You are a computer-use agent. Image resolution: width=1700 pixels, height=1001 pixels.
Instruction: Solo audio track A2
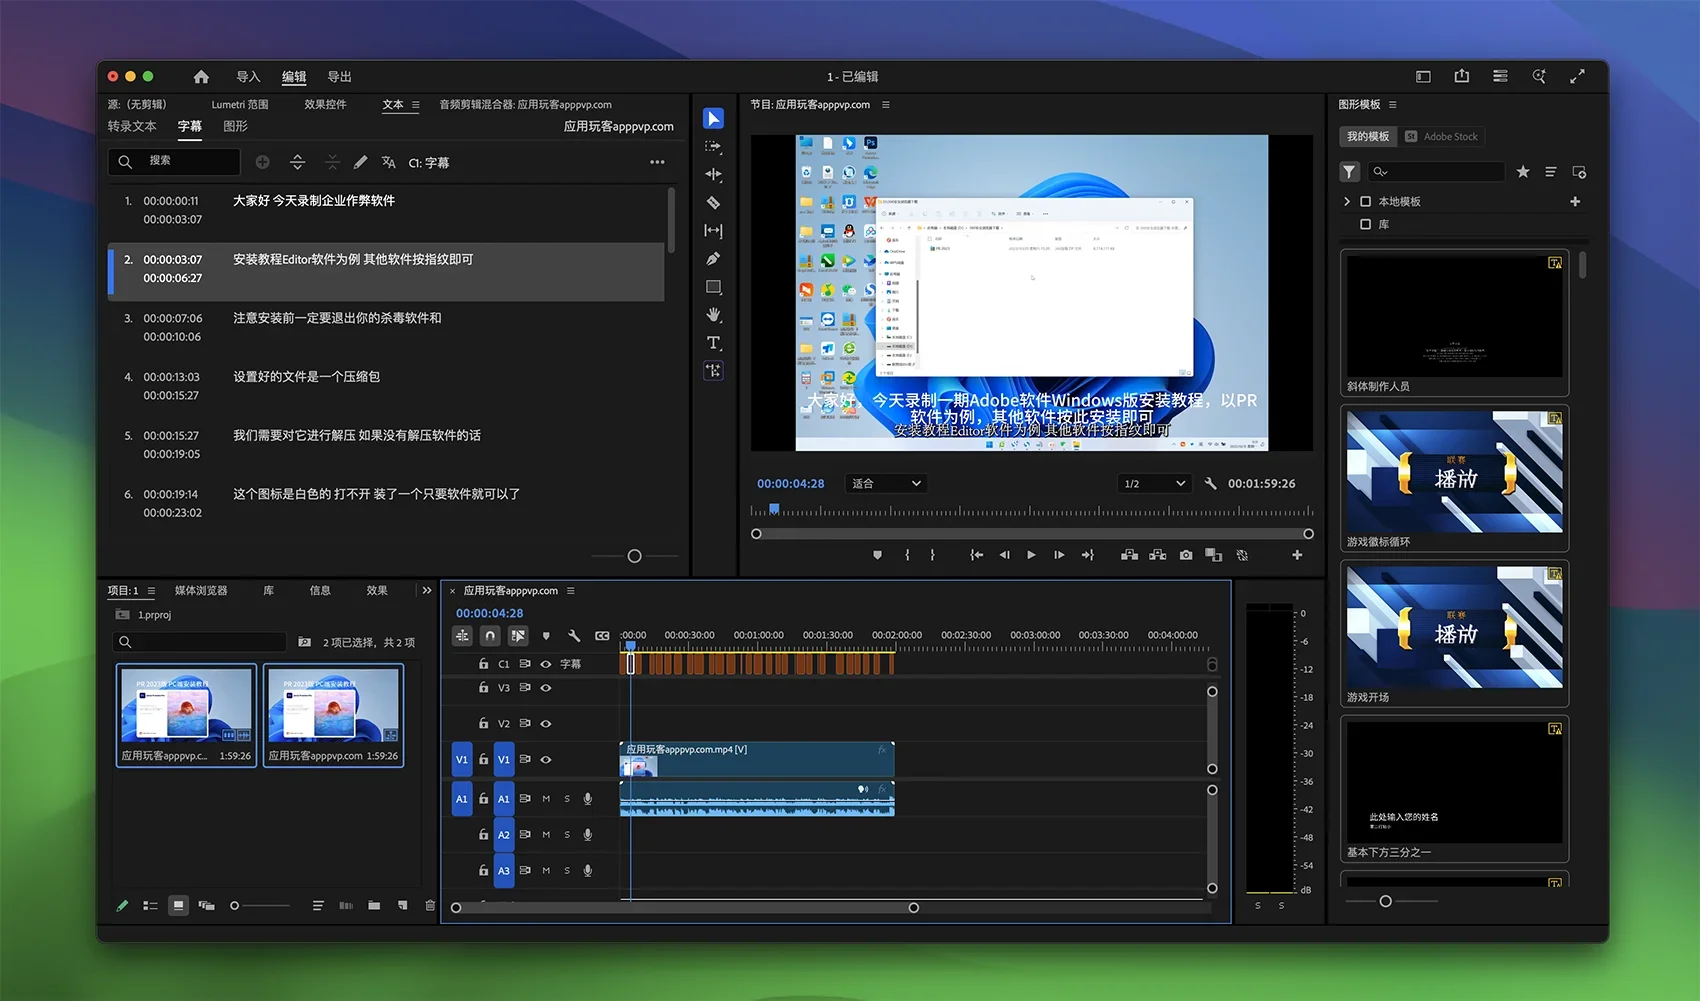click(567, 835)
